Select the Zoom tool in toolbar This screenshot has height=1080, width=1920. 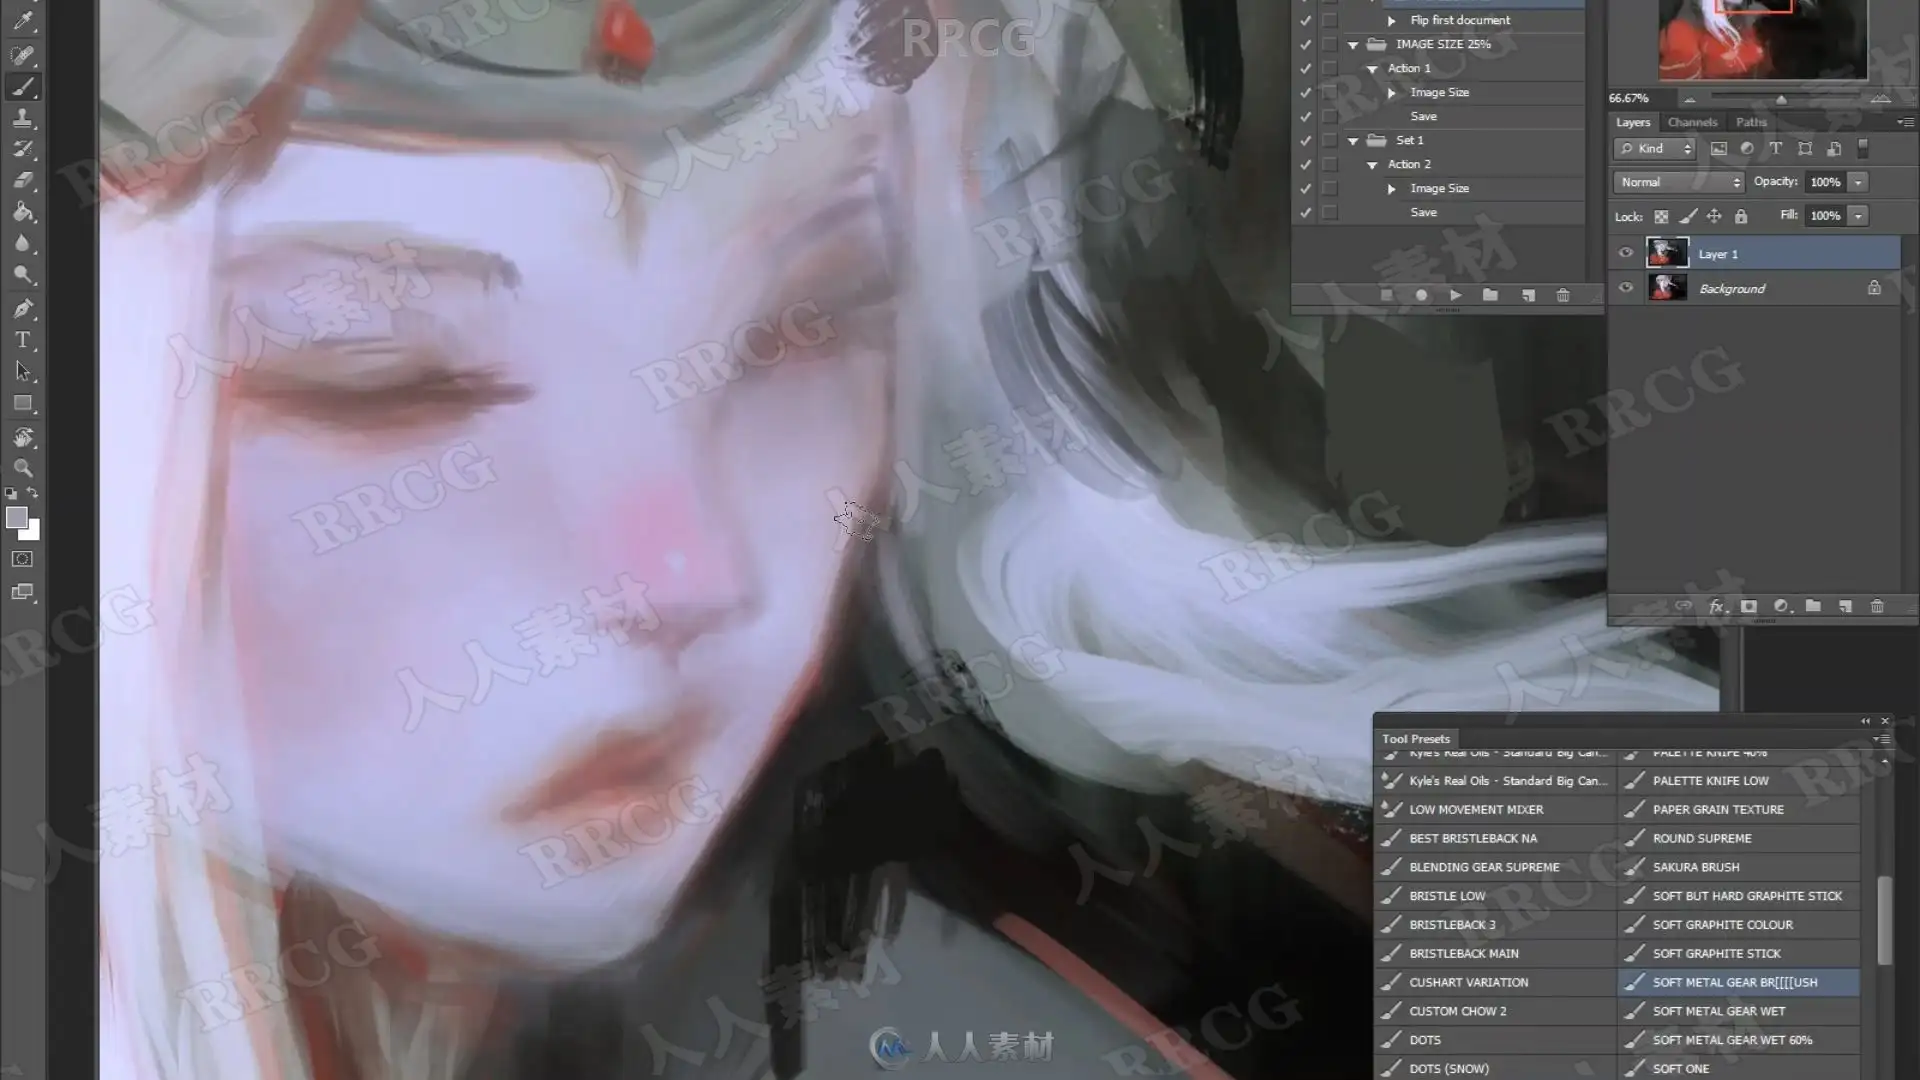(x=22, y=468)
